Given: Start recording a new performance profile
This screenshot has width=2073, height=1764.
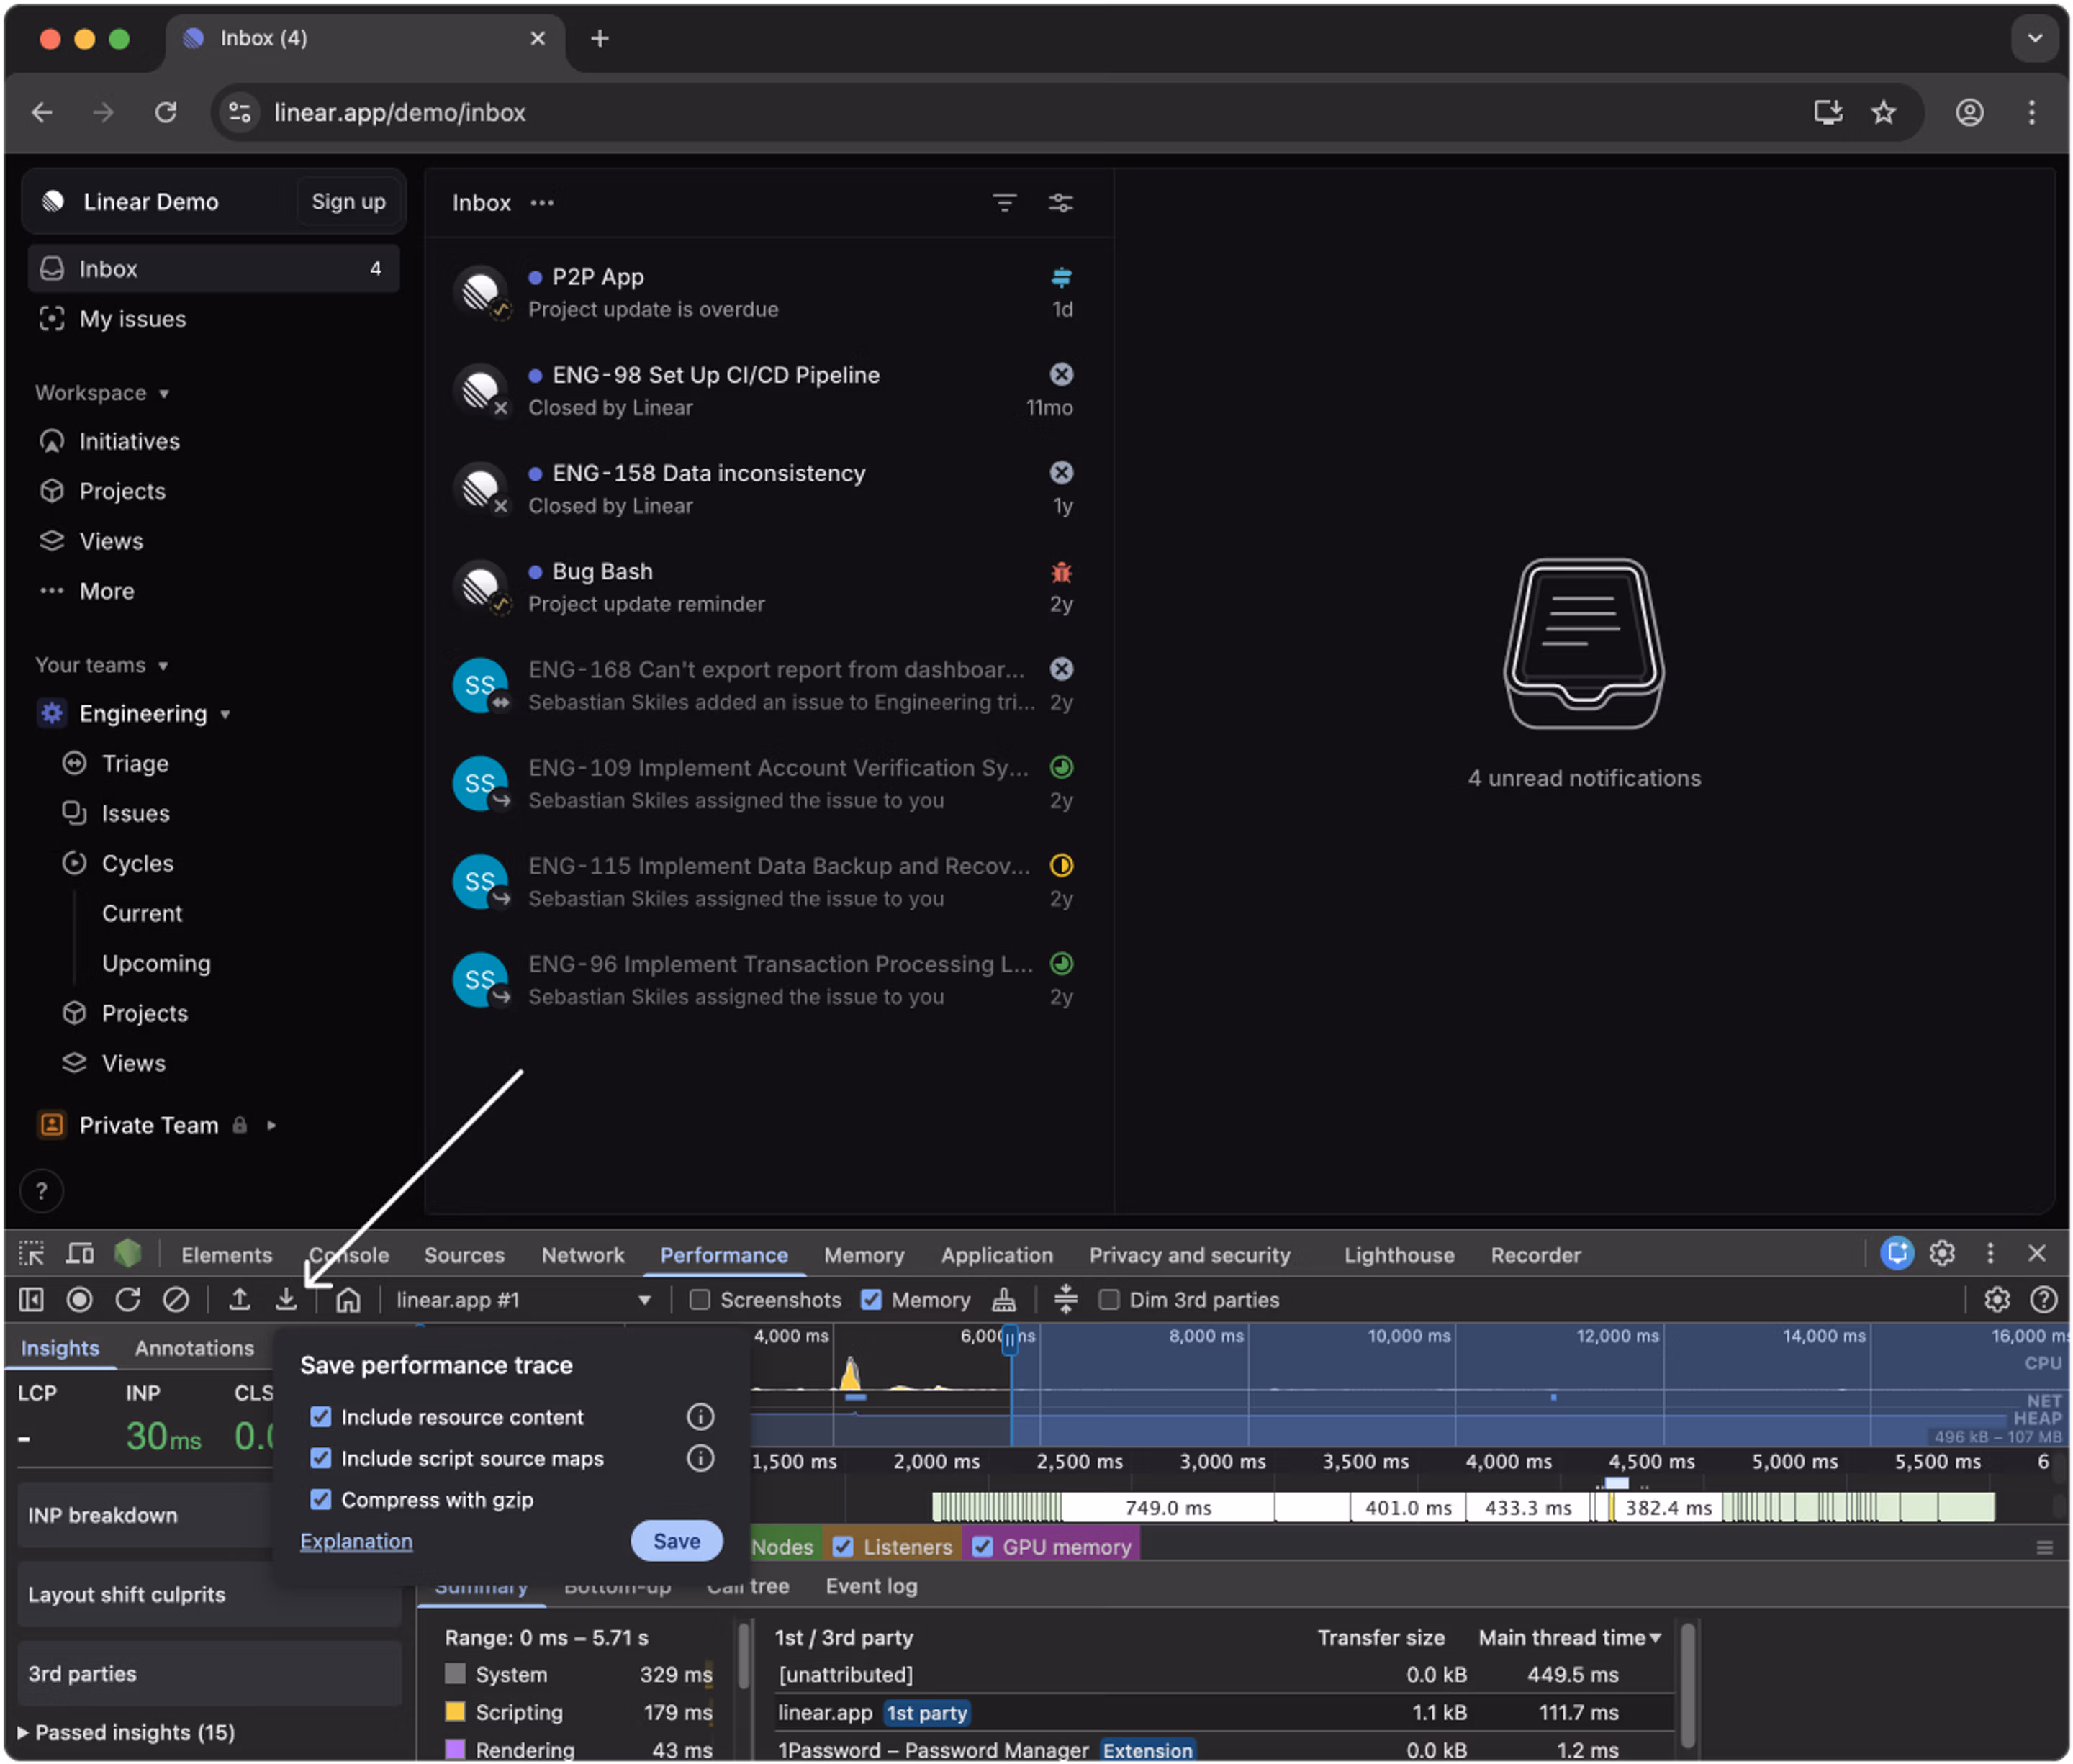Looking at the screenshot, I should pos(80,1300).
